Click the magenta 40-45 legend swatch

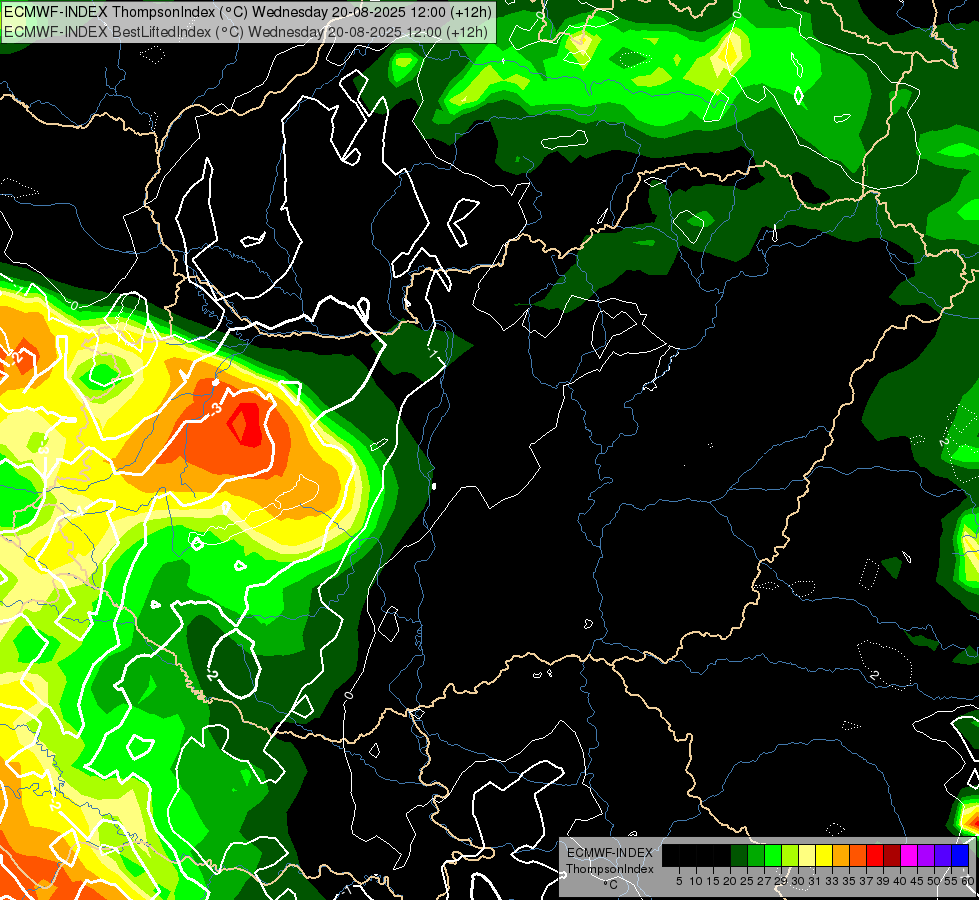pyautogui.click(x=909, y=855)
